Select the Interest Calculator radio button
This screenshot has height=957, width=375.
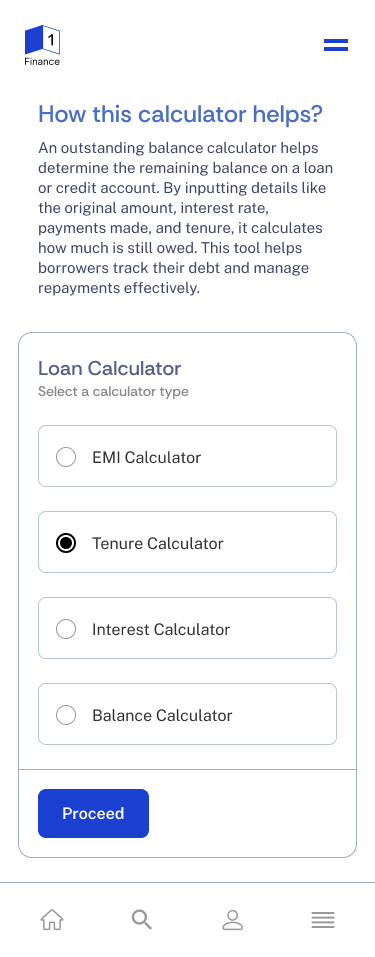66,629
